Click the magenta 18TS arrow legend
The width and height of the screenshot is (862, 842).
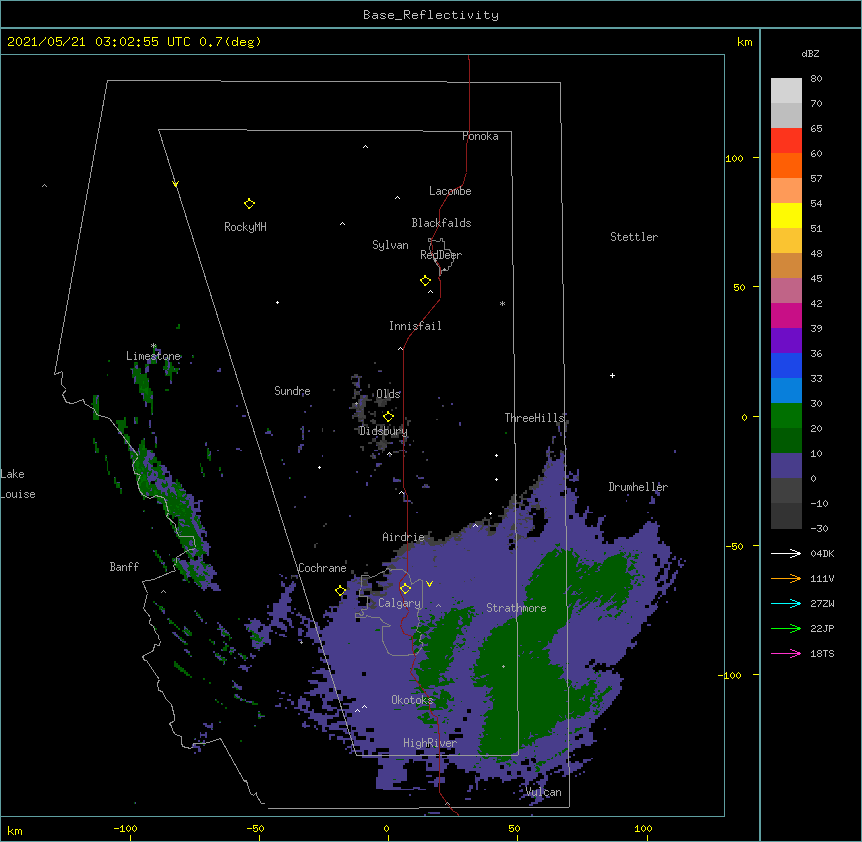point(786,653)
